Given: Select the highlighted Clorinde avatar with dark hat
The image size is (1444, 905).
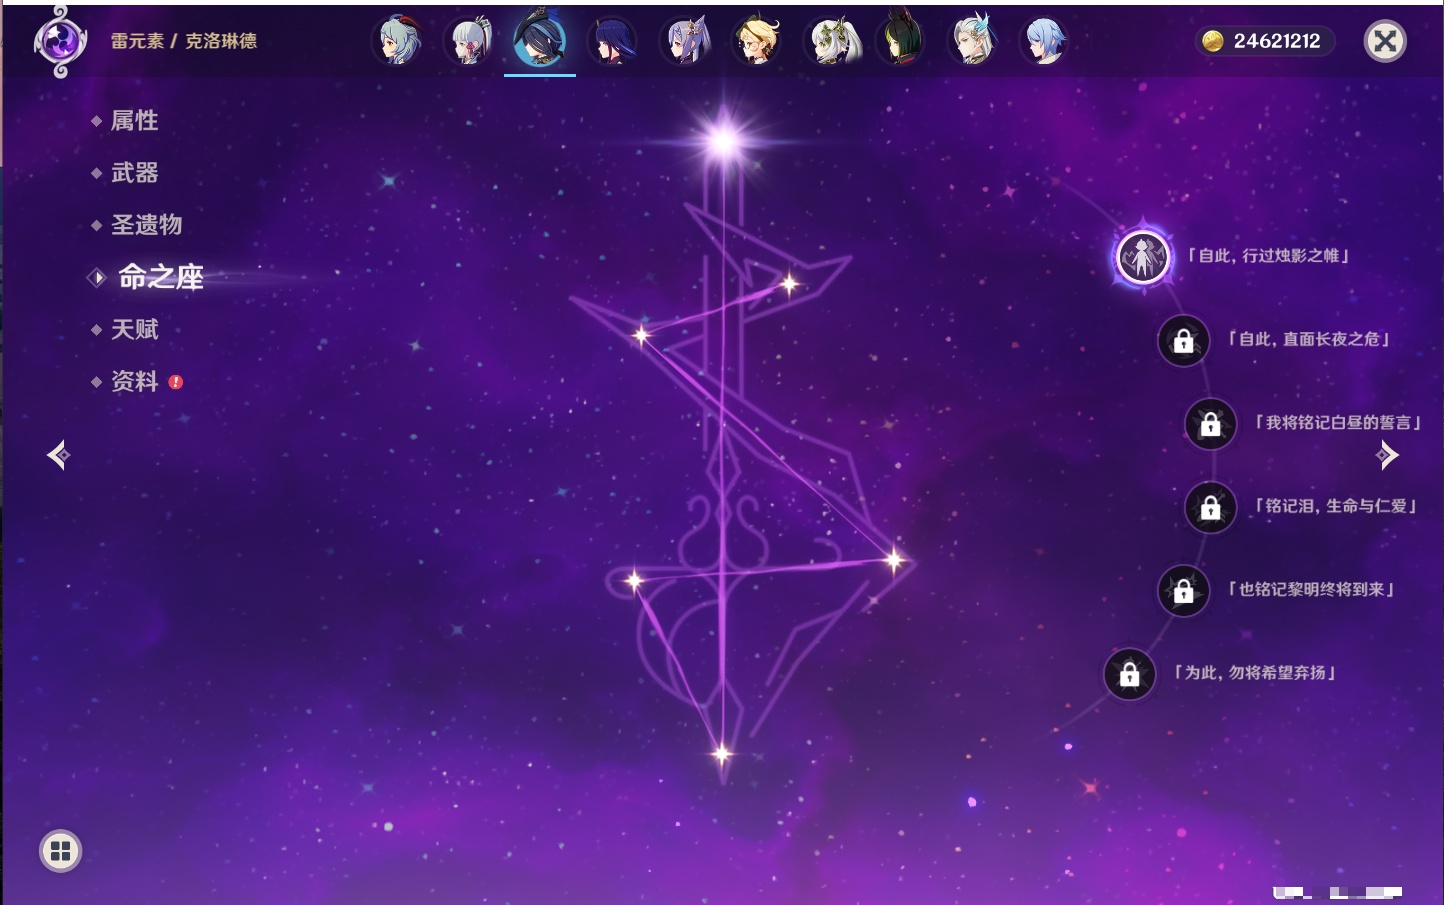Looking at the screenshot, I should [x=540, y=40].
